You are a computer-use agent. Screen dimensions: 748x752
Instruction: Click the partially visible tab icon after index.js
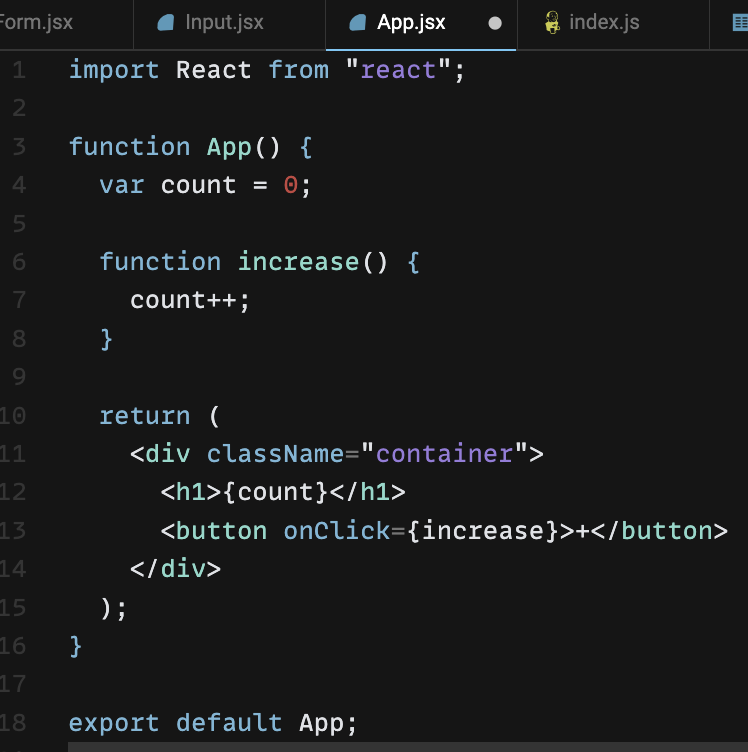click(x=740, y=23)
